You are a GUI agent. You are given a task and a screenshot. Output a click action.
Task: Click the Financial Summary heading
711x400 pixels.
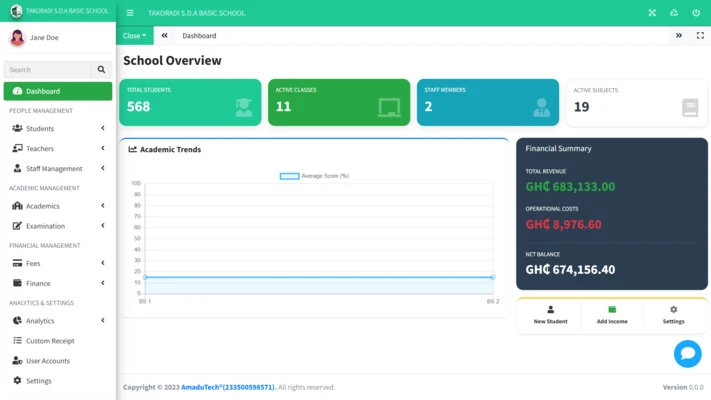click(x=559, y=148)
